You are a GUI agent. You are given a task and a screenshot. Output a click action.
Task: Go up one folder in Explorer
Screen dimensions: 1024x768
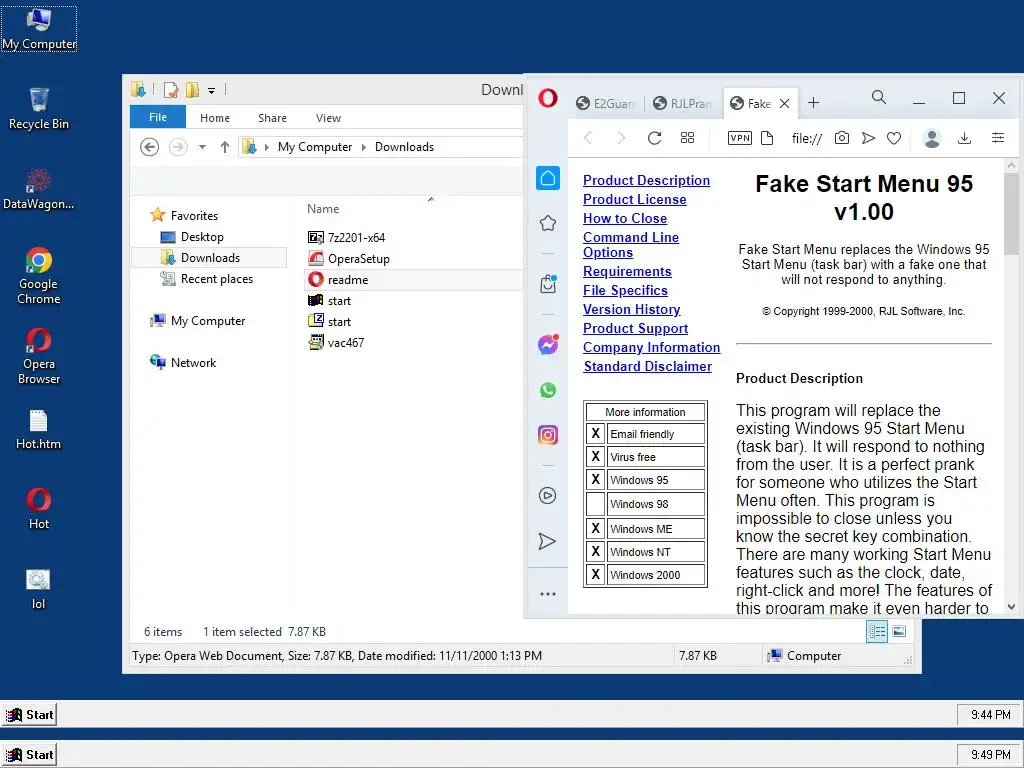point(225,147)
